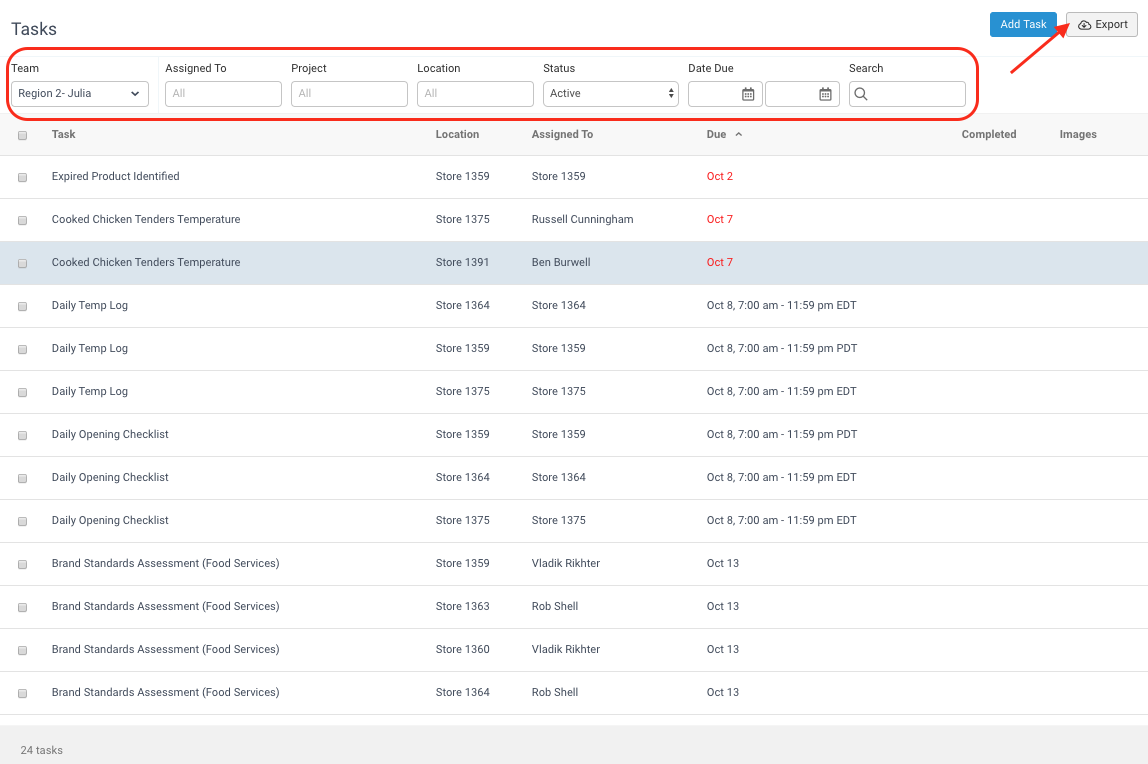Click the Project filter field
1148x764 pixels.
pyautogui.click(x=349, y=94)
